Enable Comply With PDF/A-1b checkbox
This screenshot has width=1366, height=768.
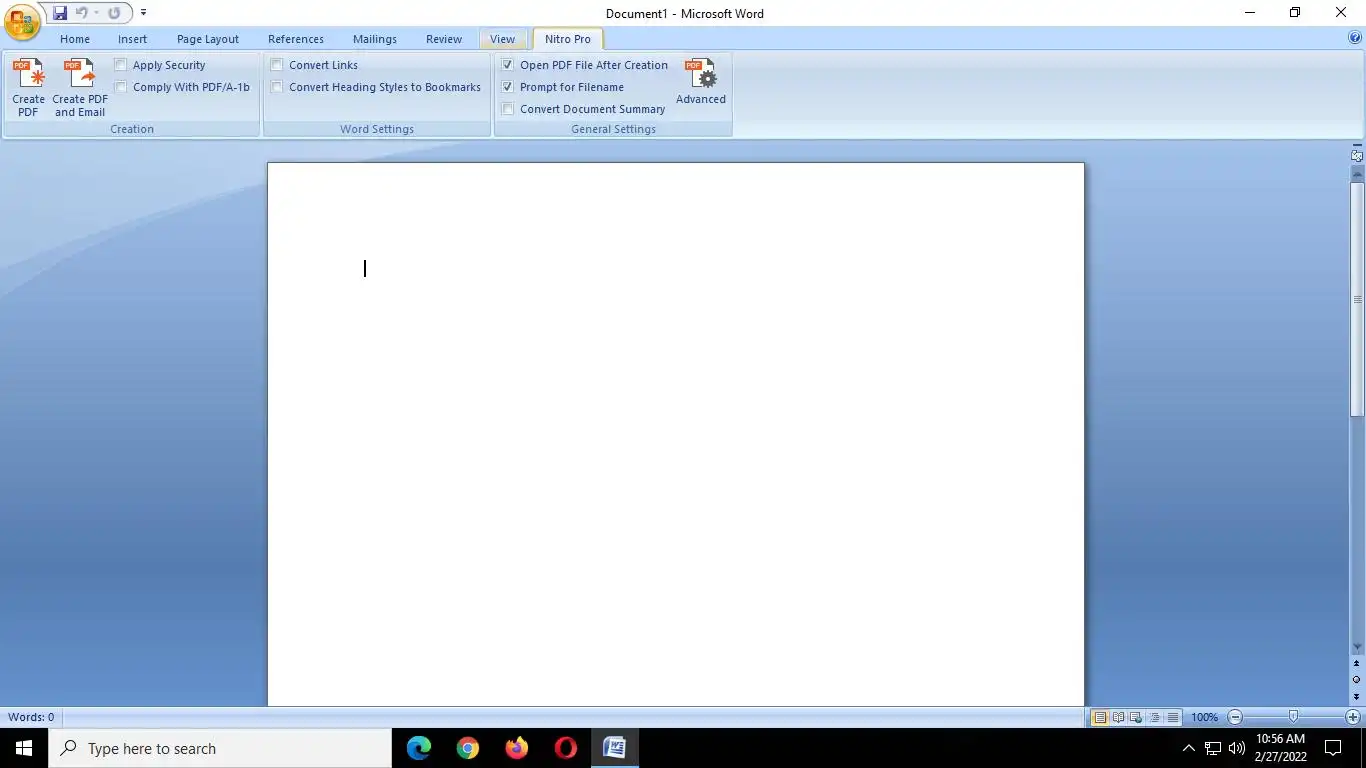pos(121,87)
